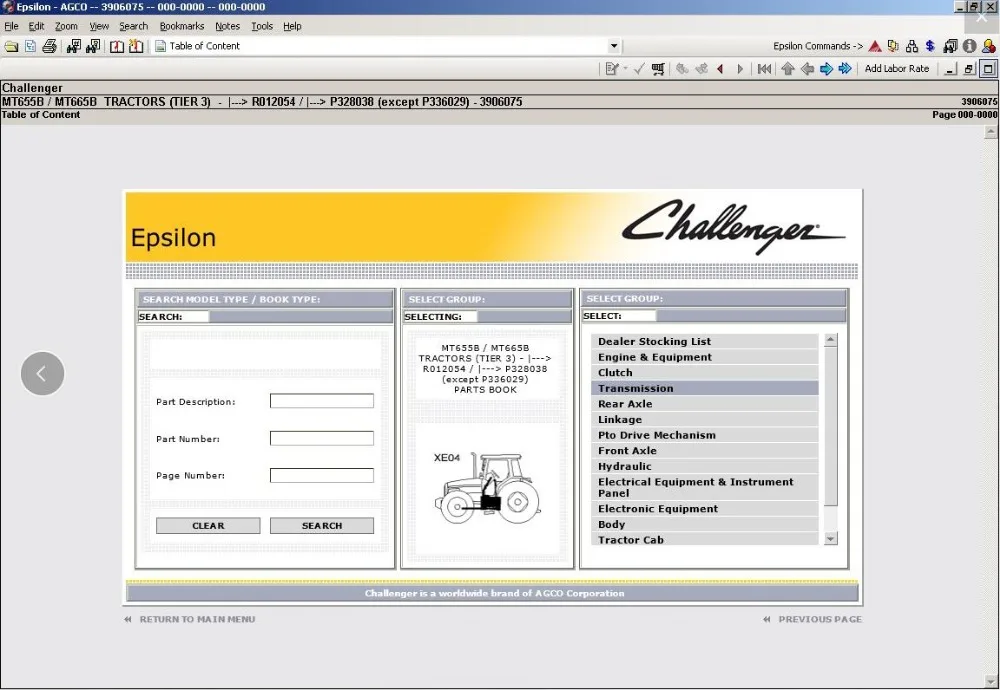Image resolution: width=1000 pixels, height=690 pixels.
Task: Click the Part Description input field
Action: coord(321,401)
